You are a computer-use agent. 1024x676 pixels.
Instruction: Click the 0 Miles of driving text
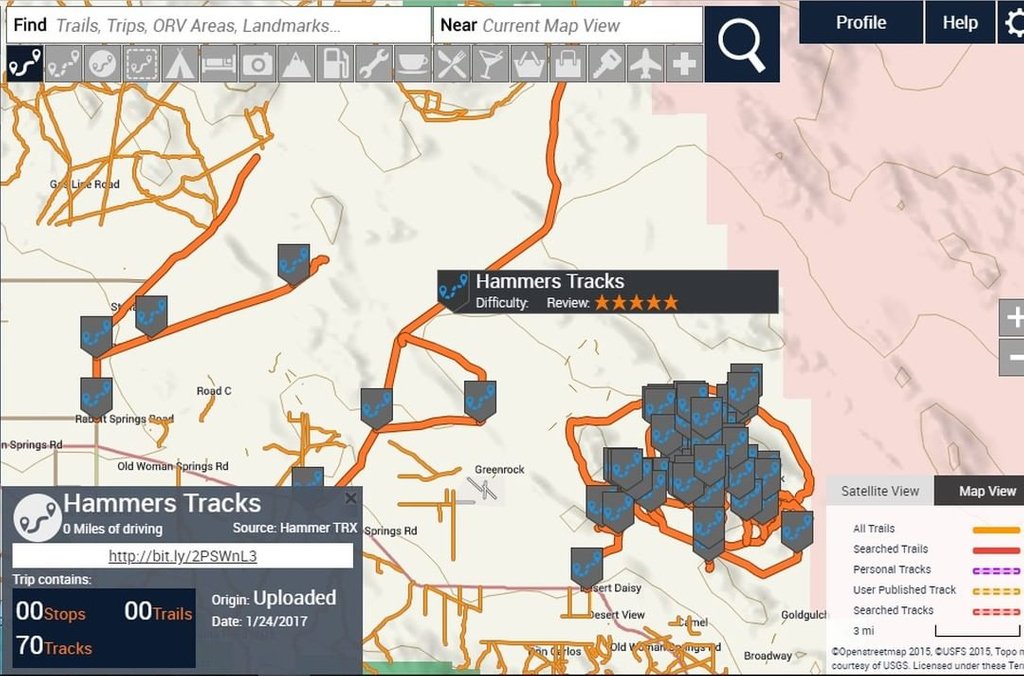tap(113, 529)
